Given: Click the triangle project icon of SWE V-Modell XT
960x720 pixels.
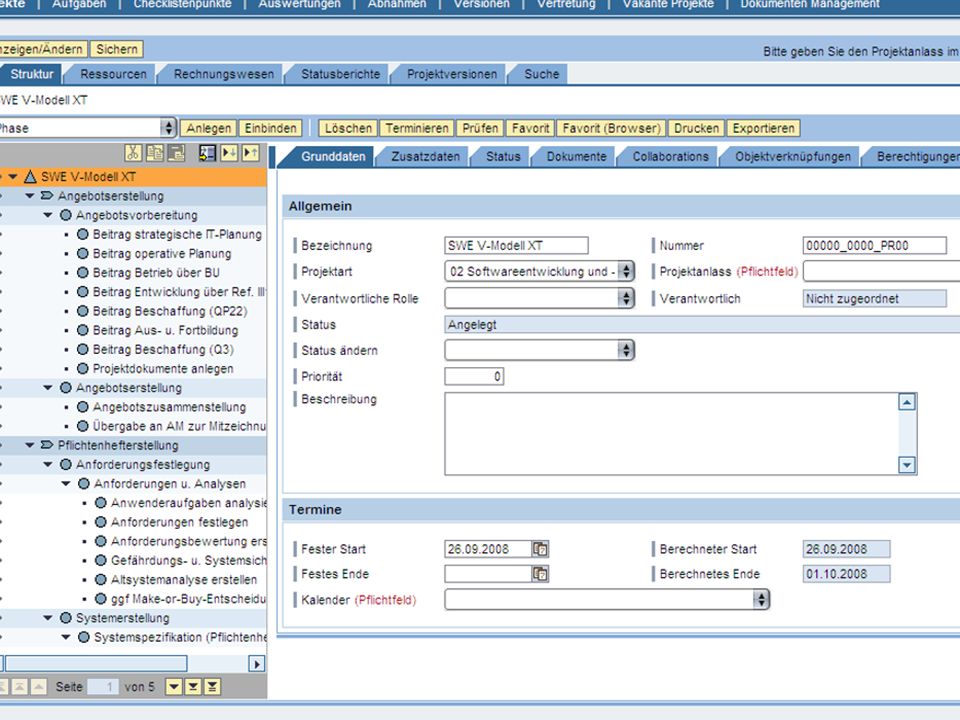Looking at the screenshot, I should click(x=30, y=177).
